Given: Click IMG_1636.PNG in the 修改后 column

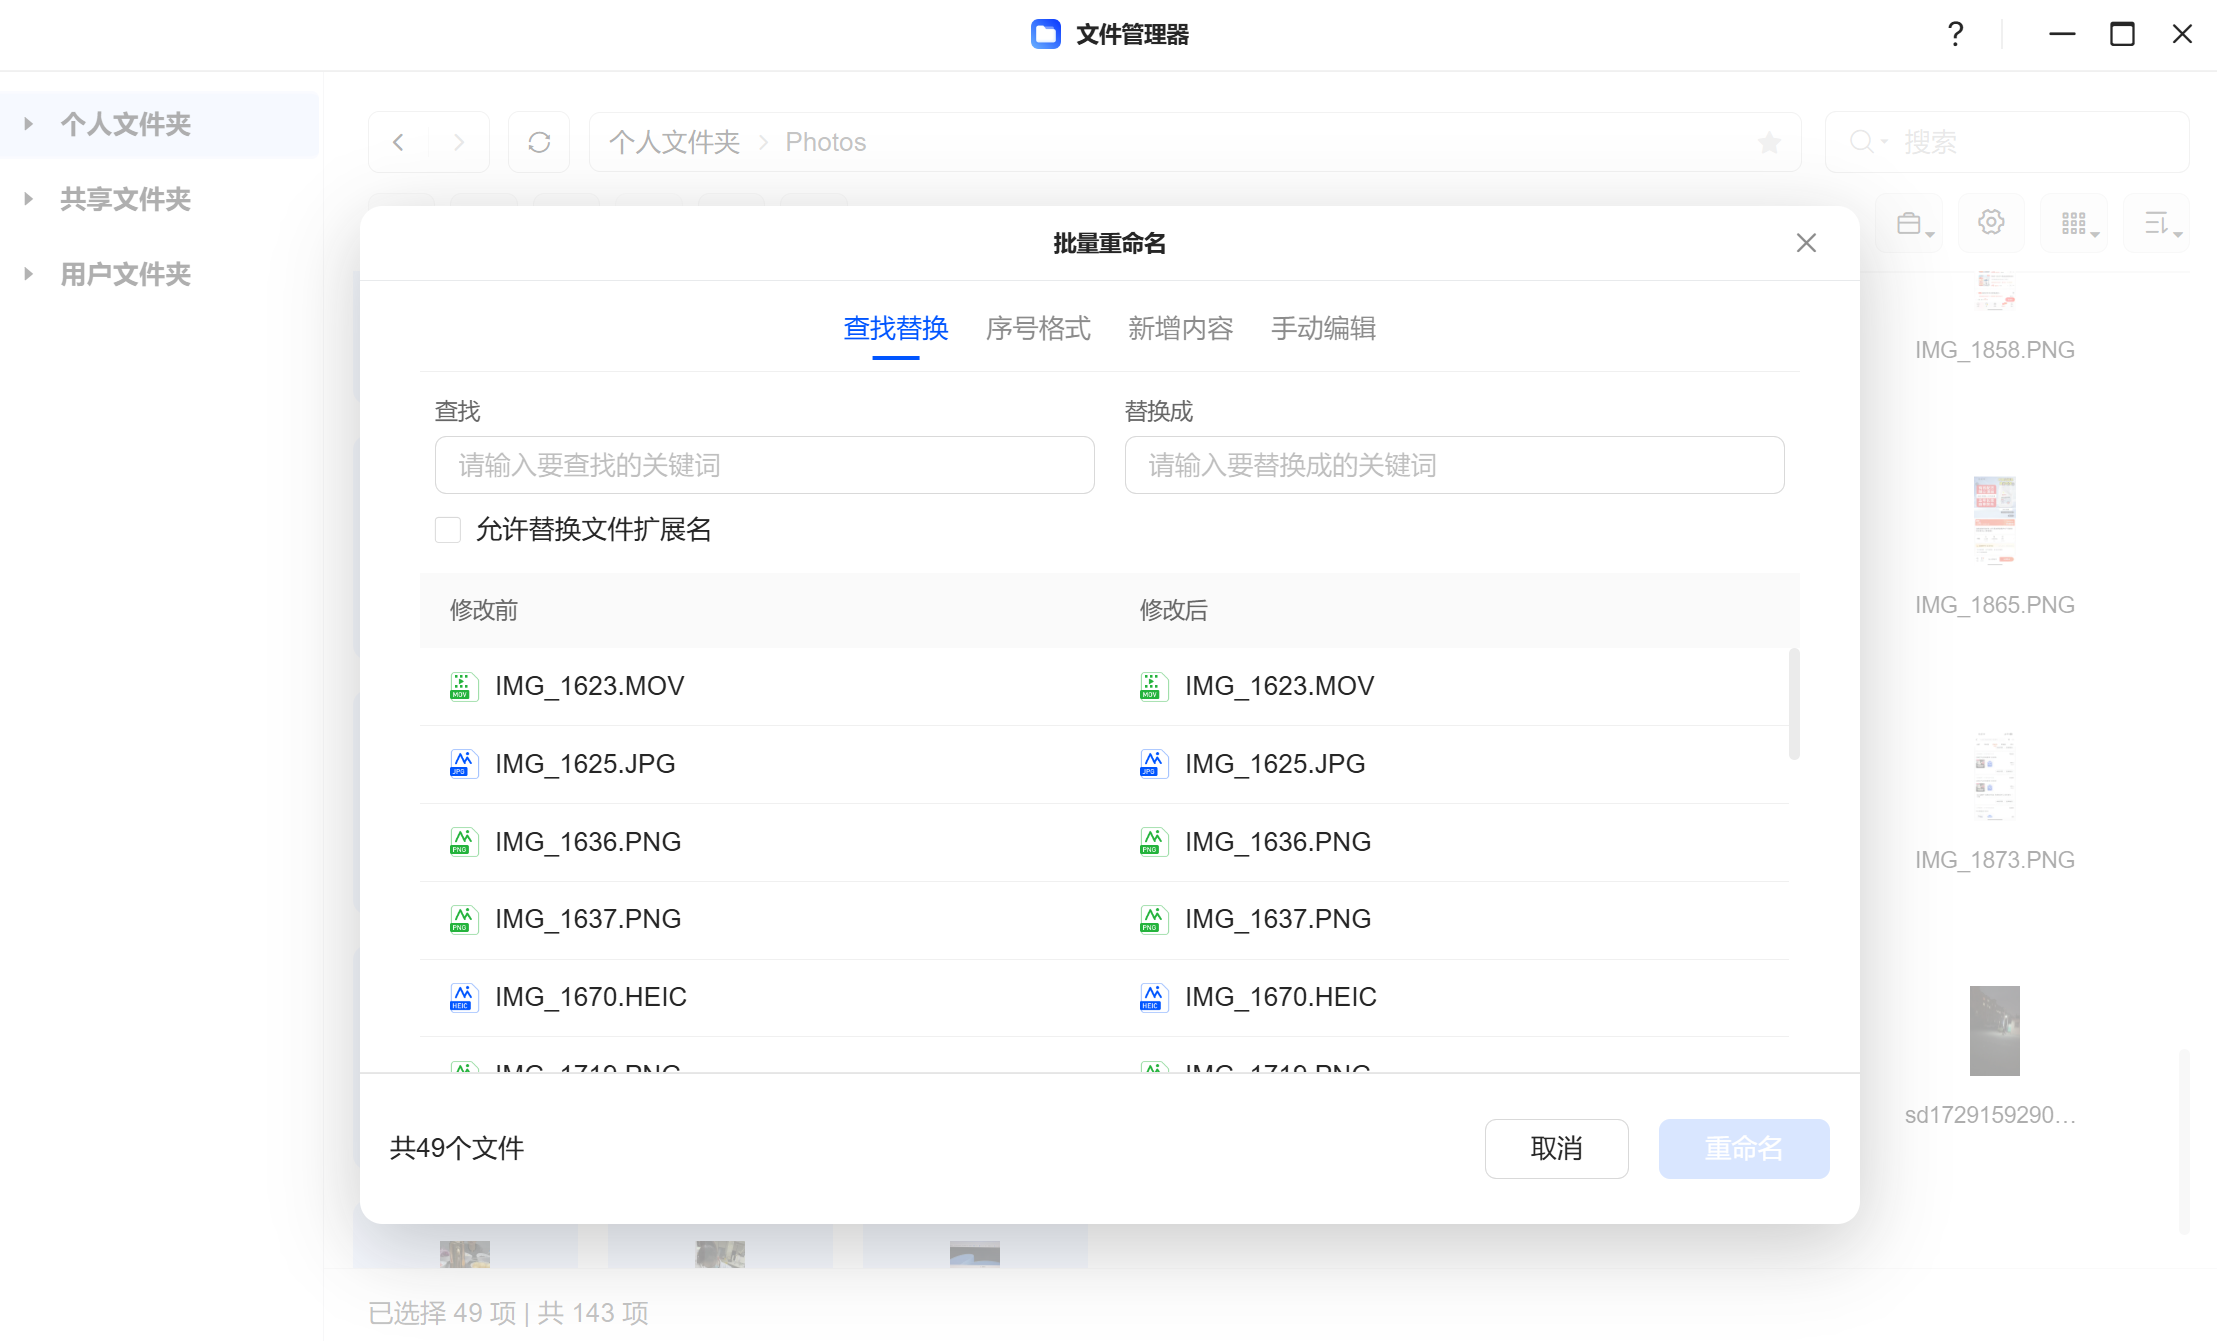Looking at the screenshot, I should pos(1278,842).
